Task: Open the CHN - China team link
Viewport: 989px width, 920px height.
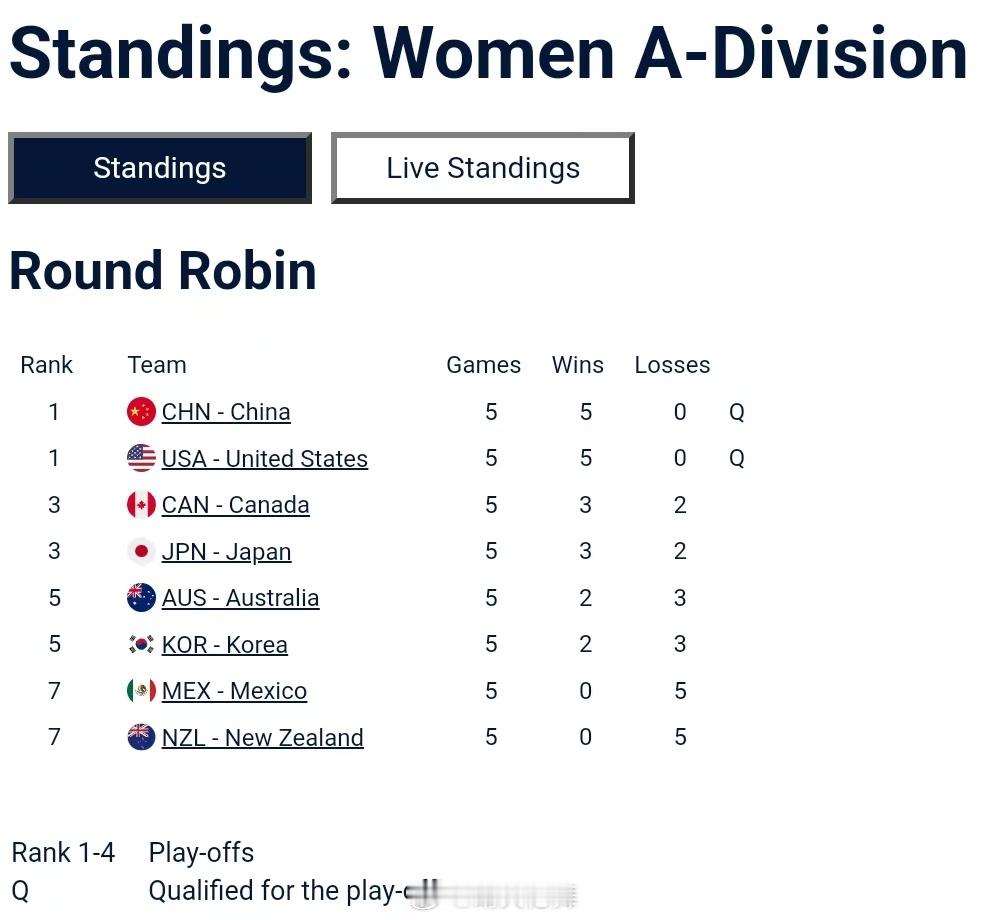Action: click(x=226, y=412)
